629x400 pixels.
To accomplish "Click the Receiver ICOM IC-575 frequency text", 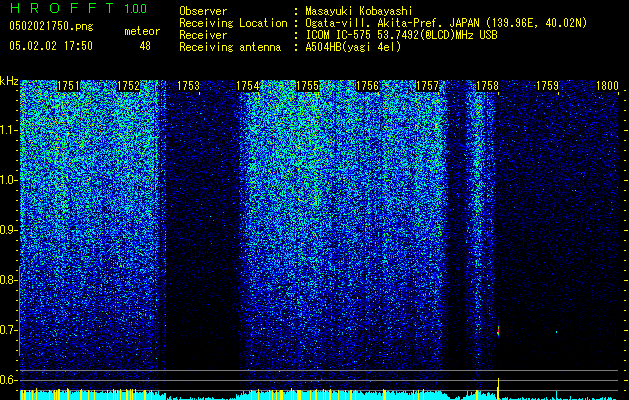I will 401,35.
